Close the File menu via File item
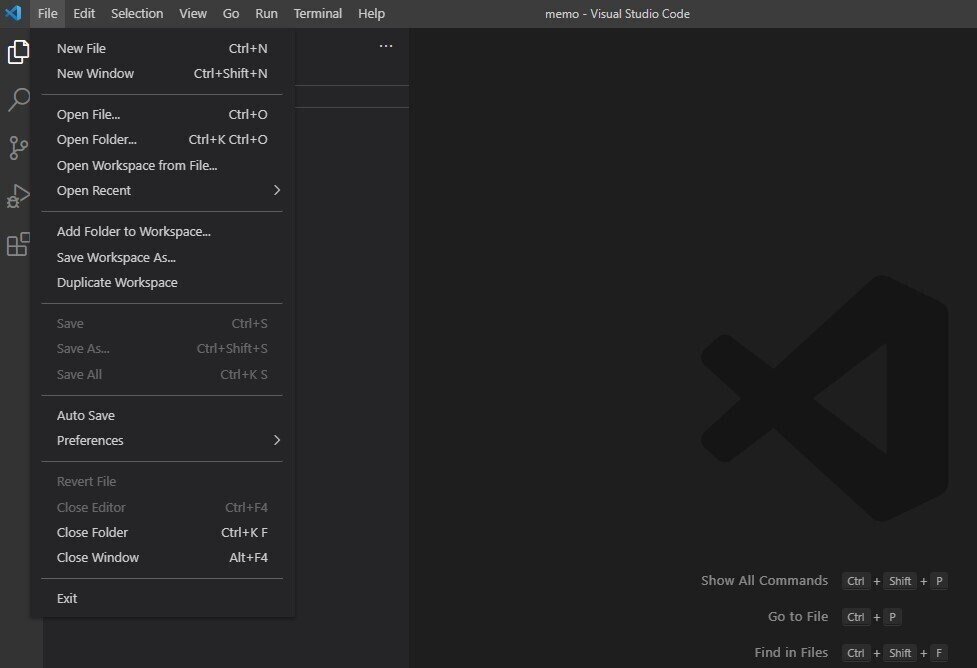The width and height of the screenshot is (977, 668). [47, 13]
